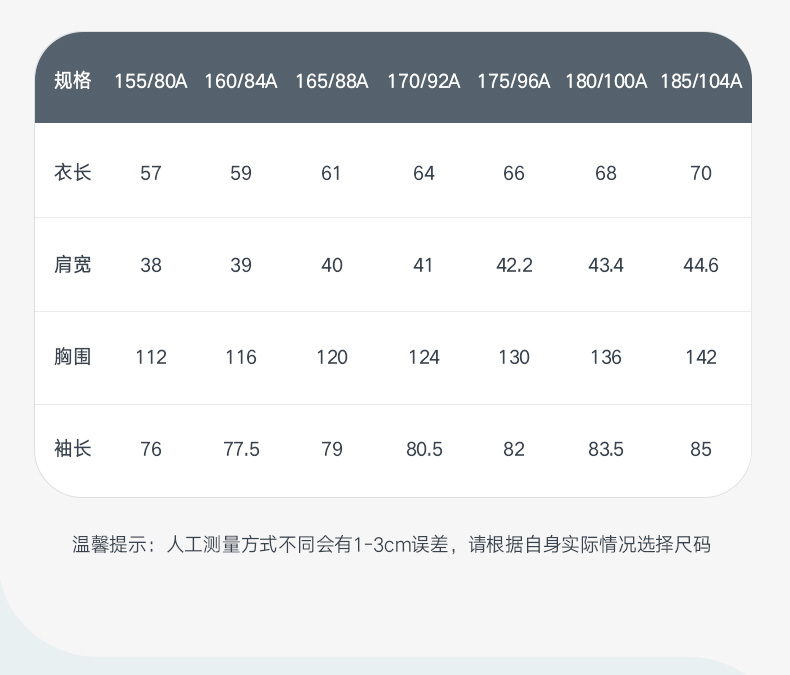Click the 衣长 value 64

pyautogui.click(x=424, y=173)
